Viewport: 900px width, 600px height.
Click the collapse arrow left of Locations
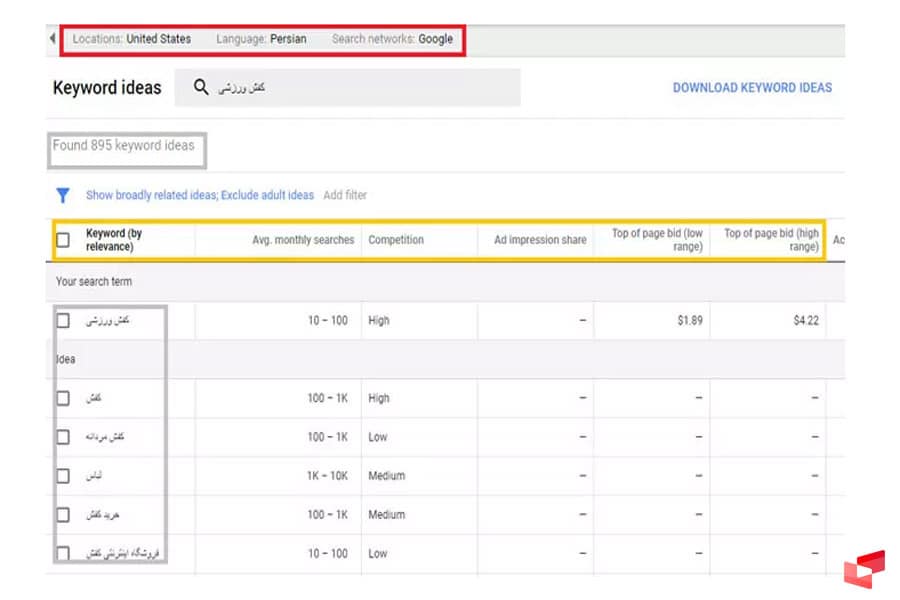(52, 39)
